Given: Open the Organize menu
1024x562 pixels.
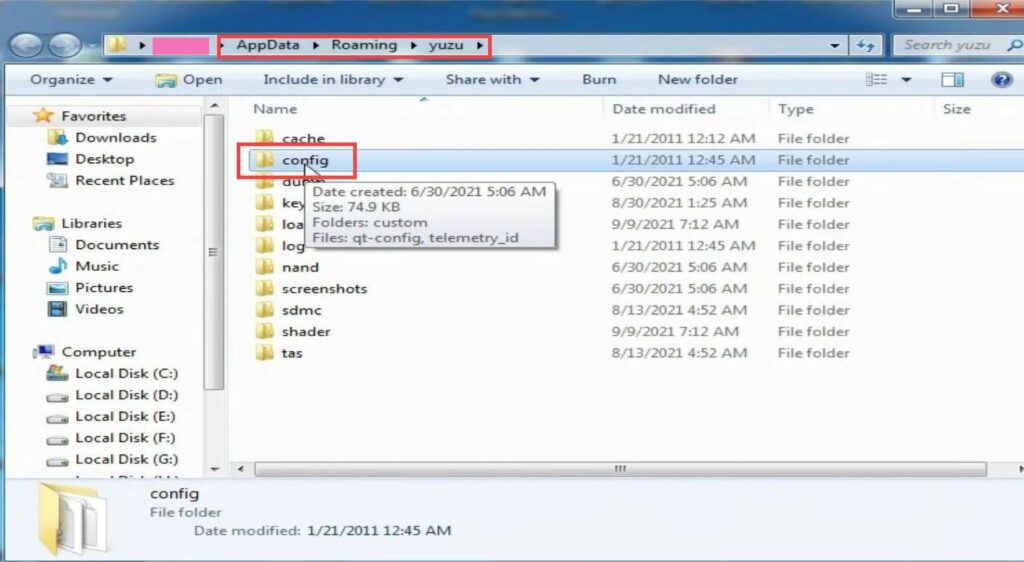Looking at the screenshot, I should click(x=71, y=80).
